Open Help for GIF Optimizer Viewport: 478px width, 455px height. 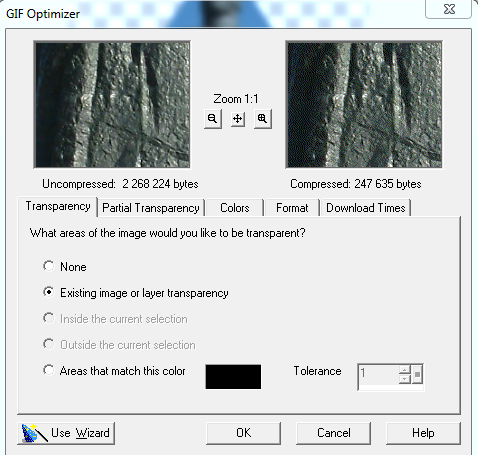423,433
